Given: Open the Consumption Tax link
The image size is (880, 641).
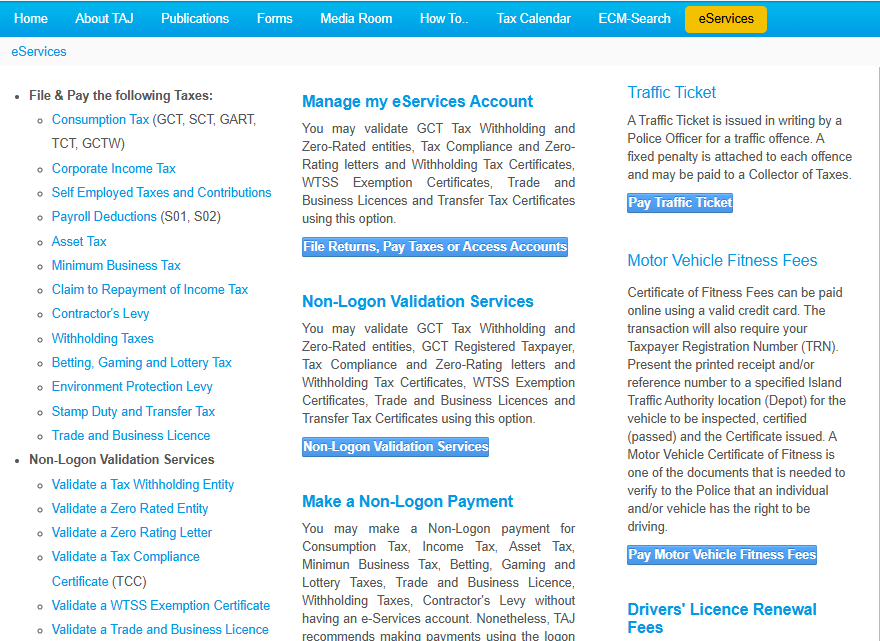Looking at the screenshot, I should click(100, 120).
